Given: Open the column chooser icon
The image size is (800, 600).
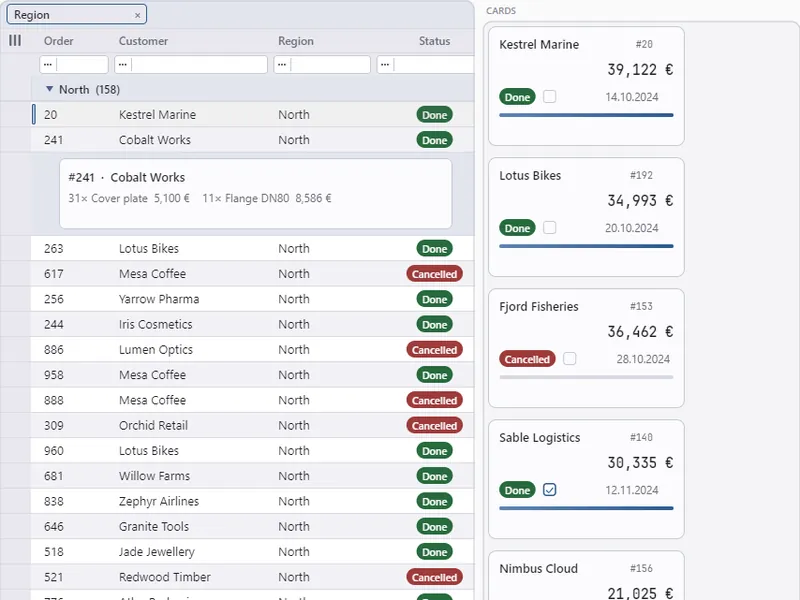Looking at the screenshot, I should click(15, 40).
